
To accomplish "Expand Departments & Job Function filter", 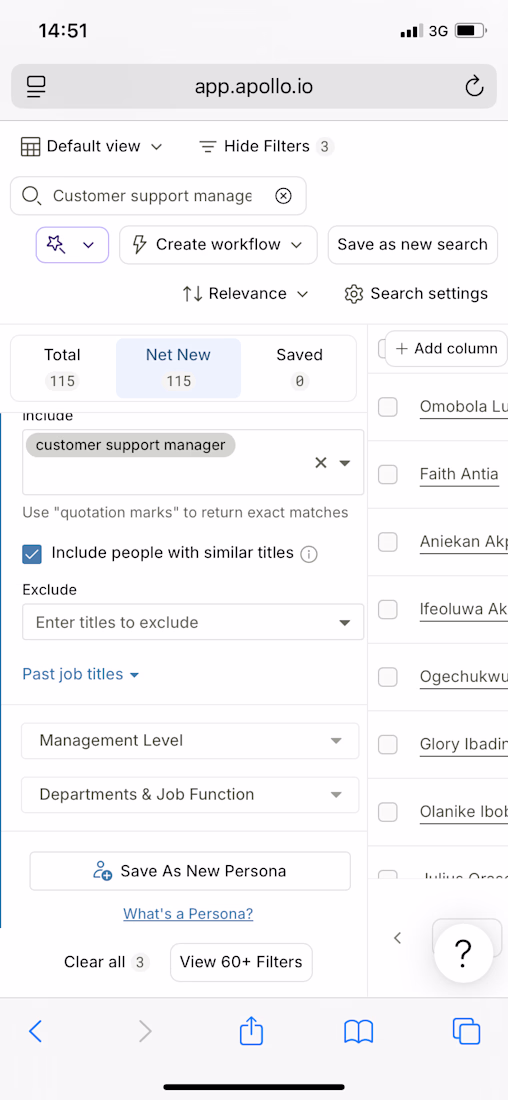I will [x=190, y=795].
